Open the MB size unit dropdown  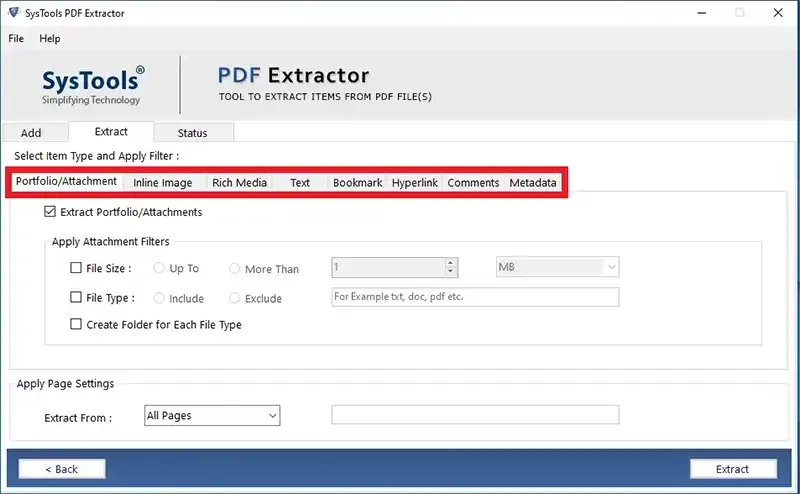point(558,268)
